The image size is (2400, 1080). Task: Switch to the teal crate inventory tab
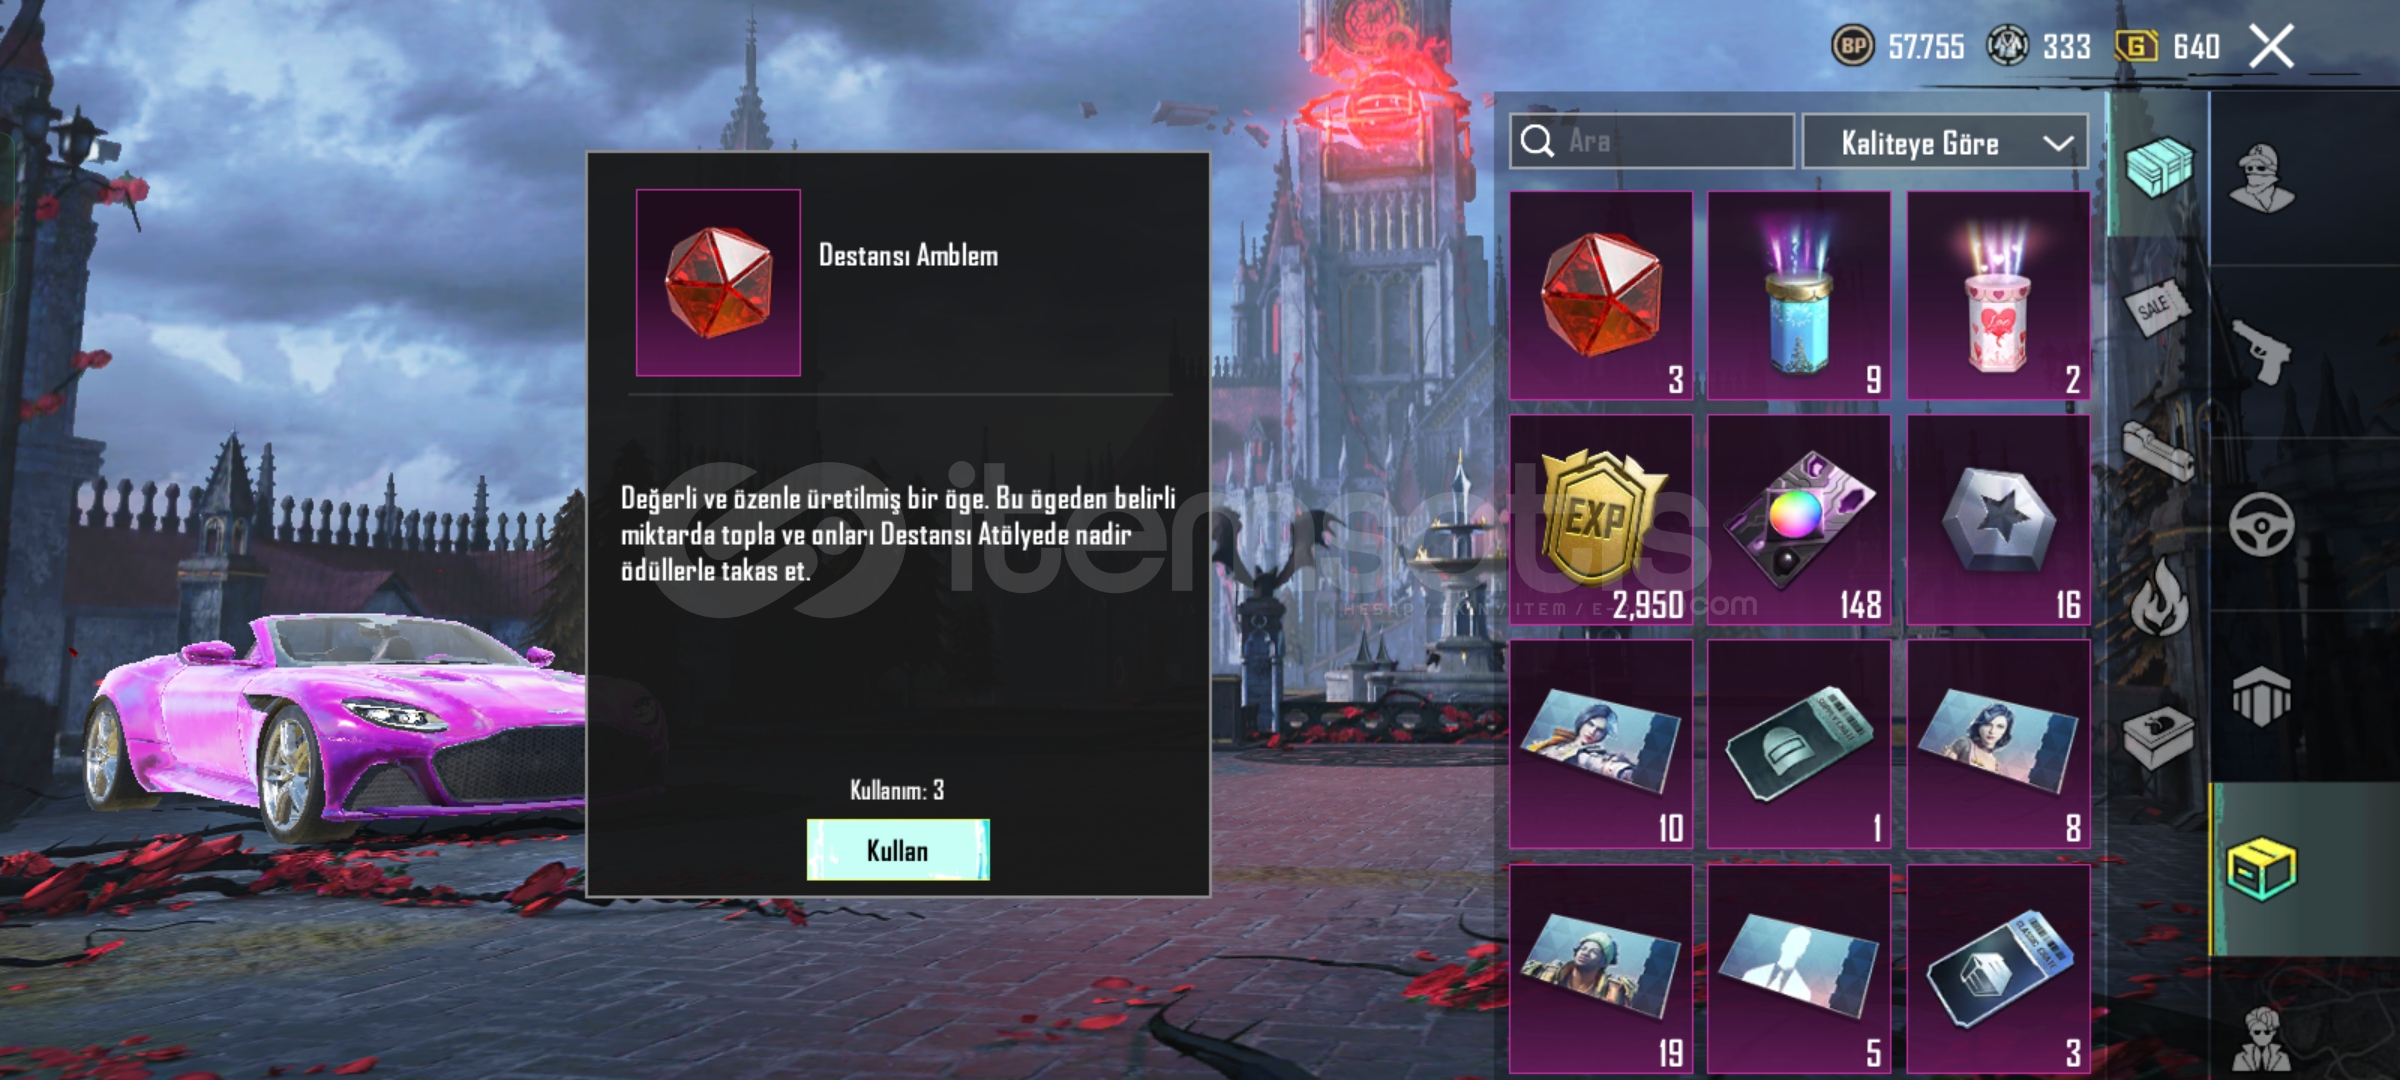pos(2159,167)
